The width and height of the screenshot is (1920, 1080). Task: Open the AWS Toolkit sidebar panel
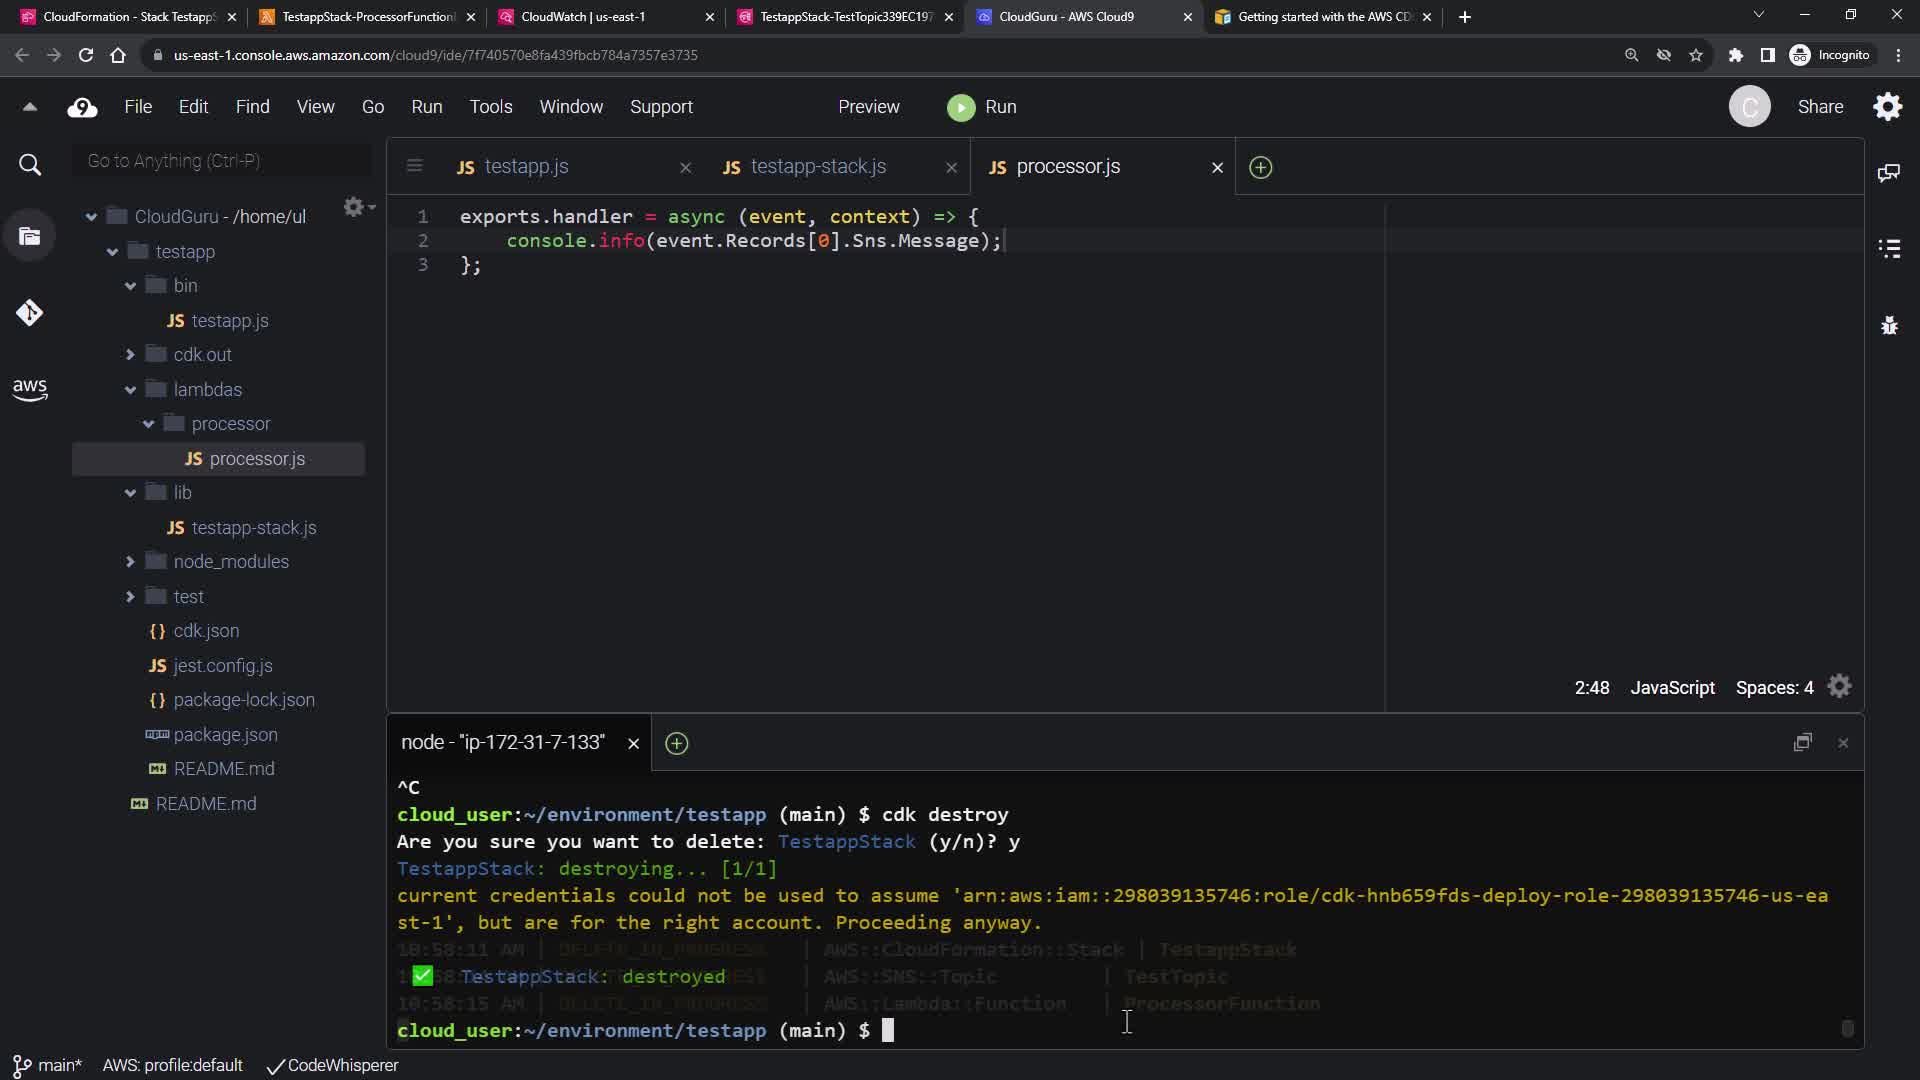(x=30, y=389)
